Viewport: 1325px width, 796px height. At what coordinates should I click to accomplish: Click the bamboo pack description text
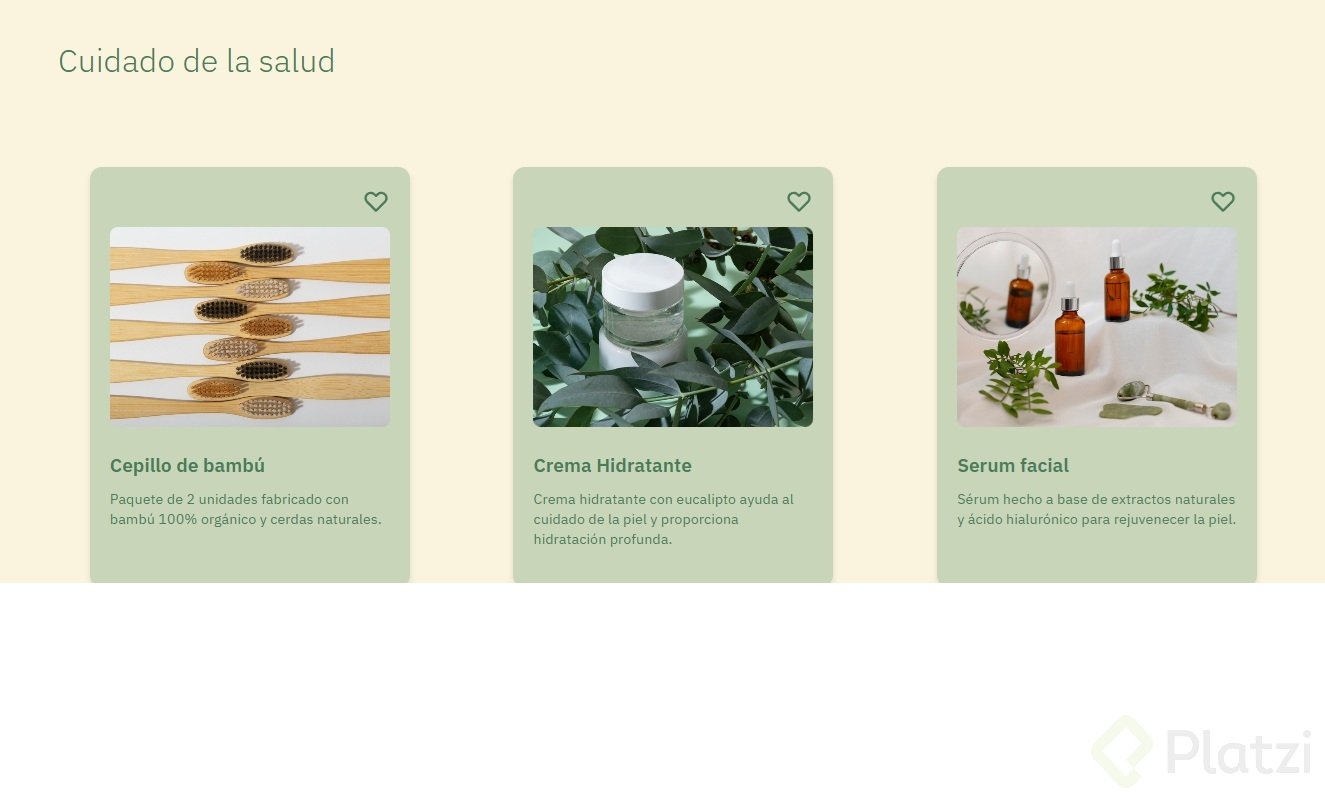tap(246, 509)
